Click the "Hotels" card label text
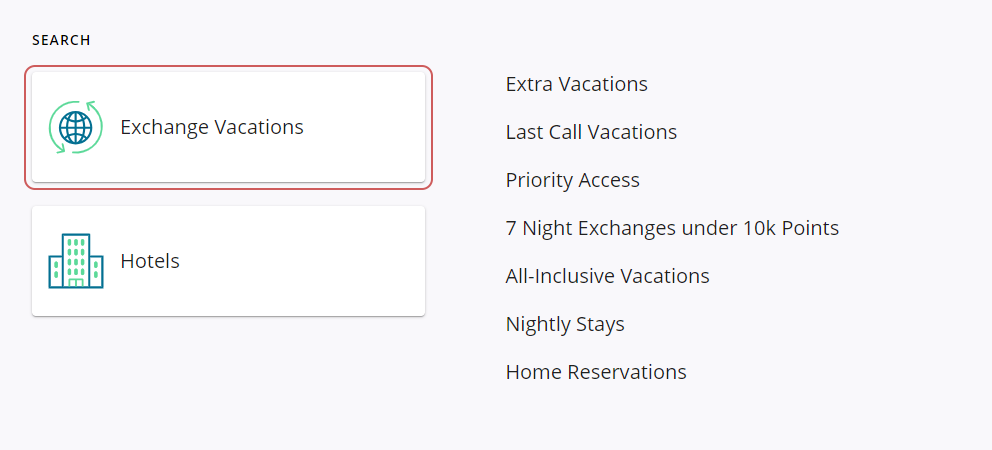The image size is (992, 450). pos(150,261)
